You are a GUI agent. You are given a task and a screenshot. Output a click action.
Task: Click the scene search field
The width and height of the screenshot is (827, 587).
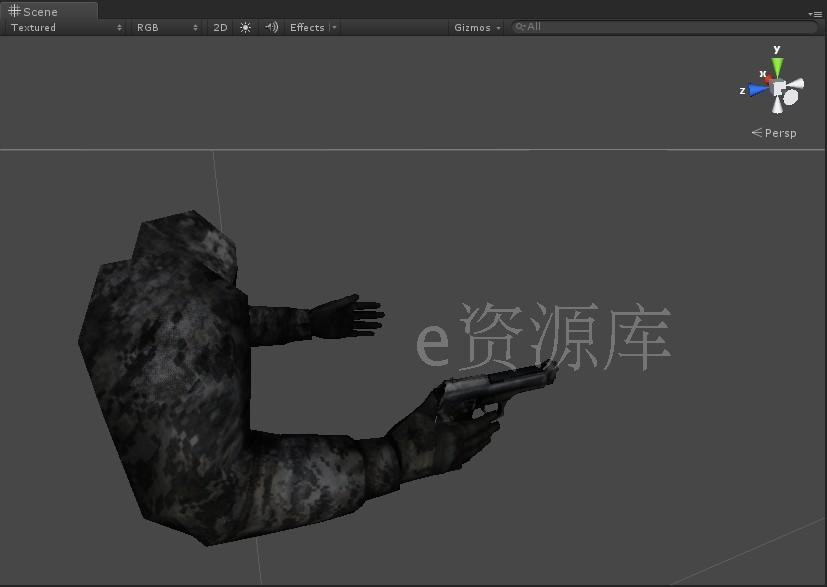pos(665,27)
